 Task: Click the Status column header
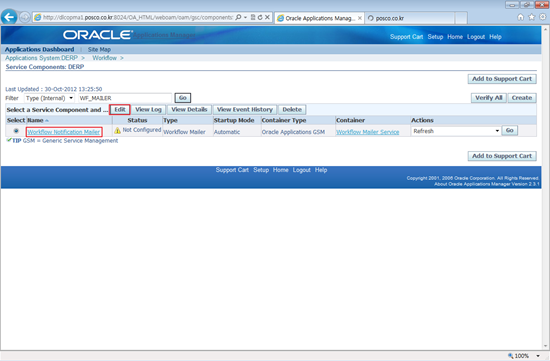tap(137, 120)
